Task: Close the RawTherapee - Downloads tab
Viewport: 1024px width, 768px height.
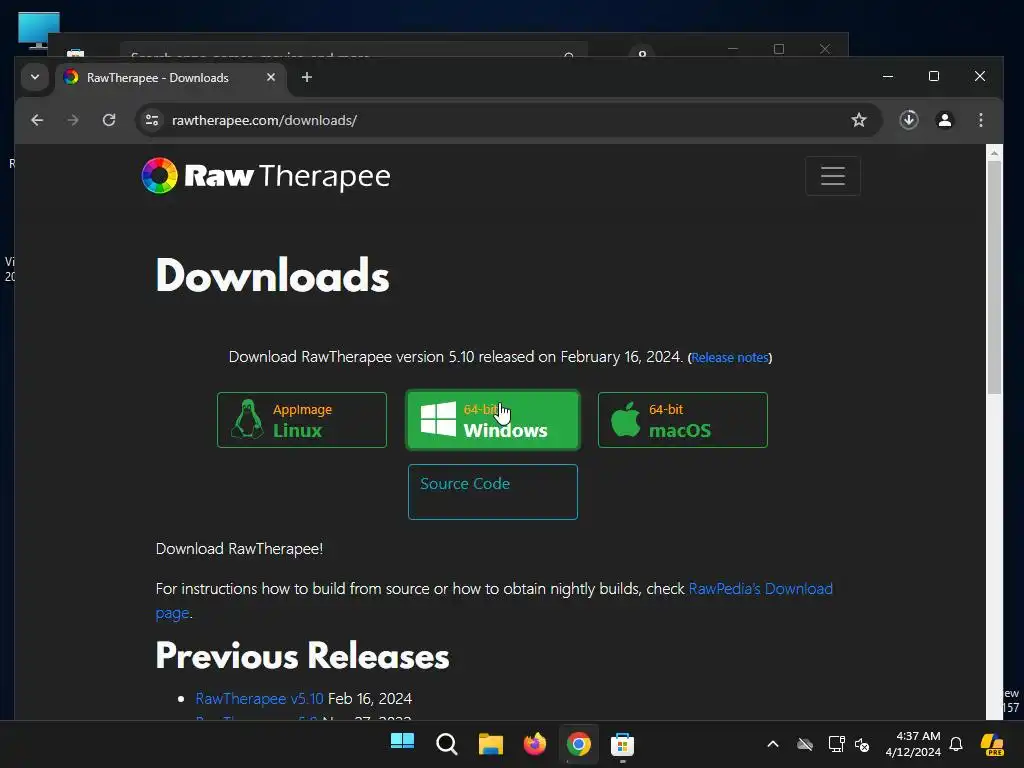Action: coord(271,77)
